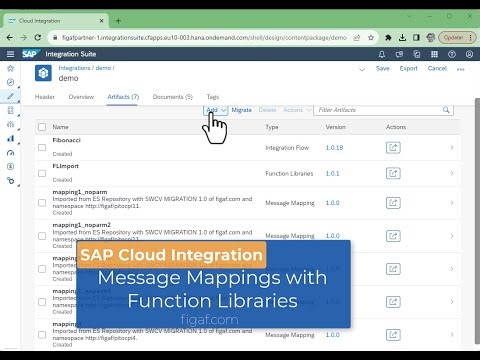Image resolution: width=480 pixels, height=360 pixels.
Task: Open the hamburger navigation menu
Action: click(x=10, y=54)
